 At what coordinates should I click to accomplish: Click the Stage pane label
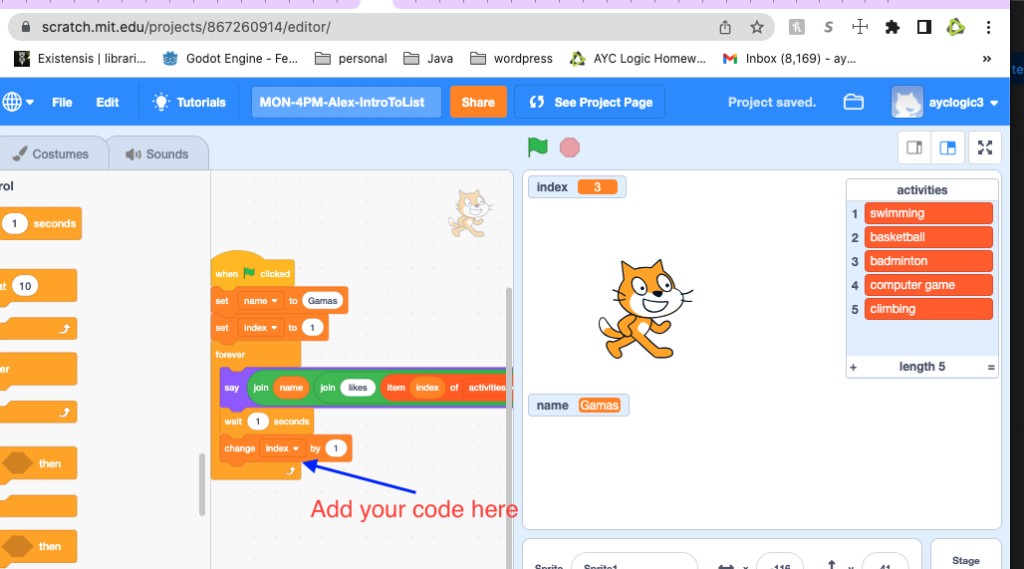click(965, 561)
